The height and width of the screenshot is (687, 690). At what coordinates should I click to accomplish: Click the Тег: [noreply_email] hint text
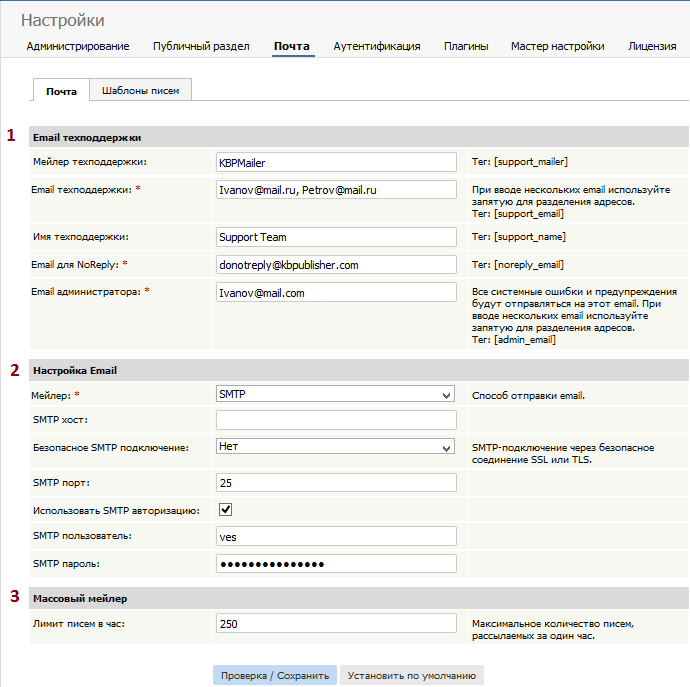click(x=518, y=264)
